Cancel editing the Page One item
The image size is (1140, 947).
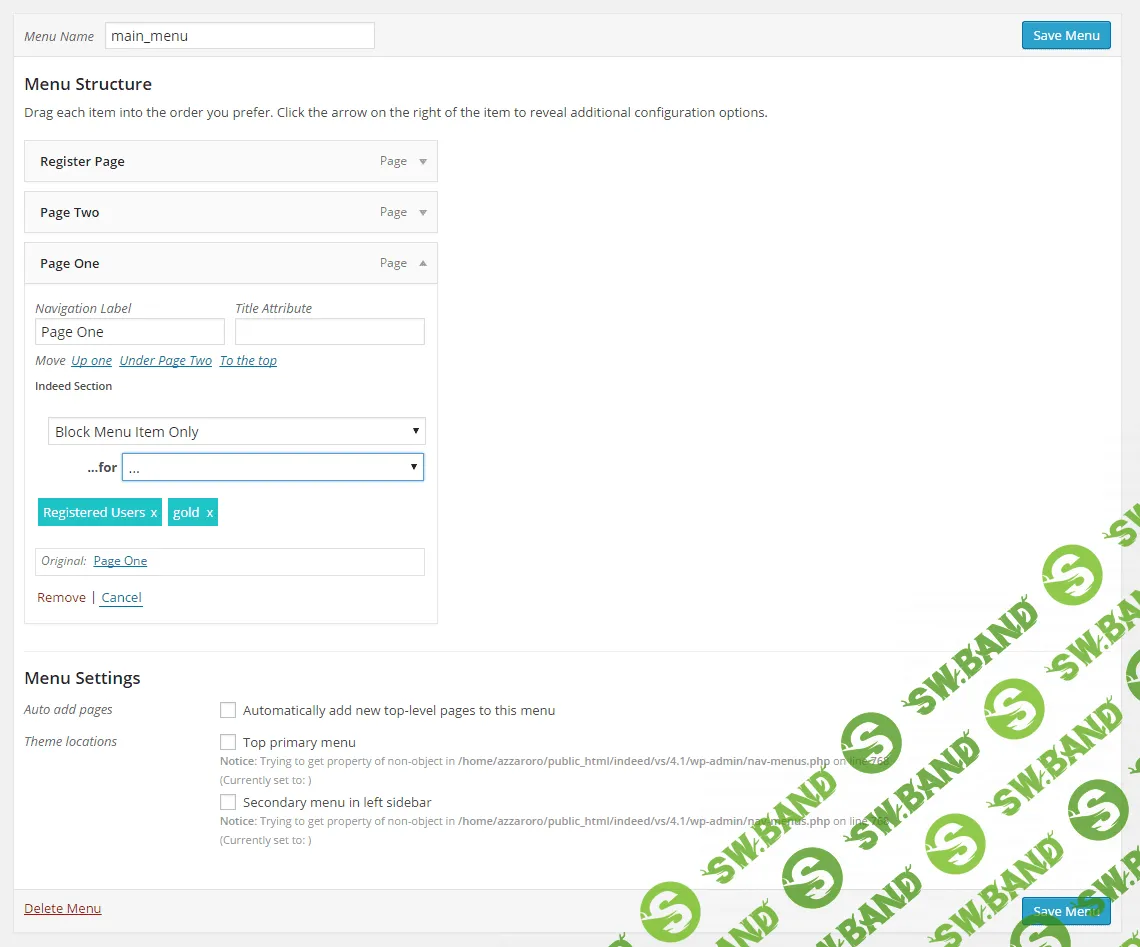point(121,597)
